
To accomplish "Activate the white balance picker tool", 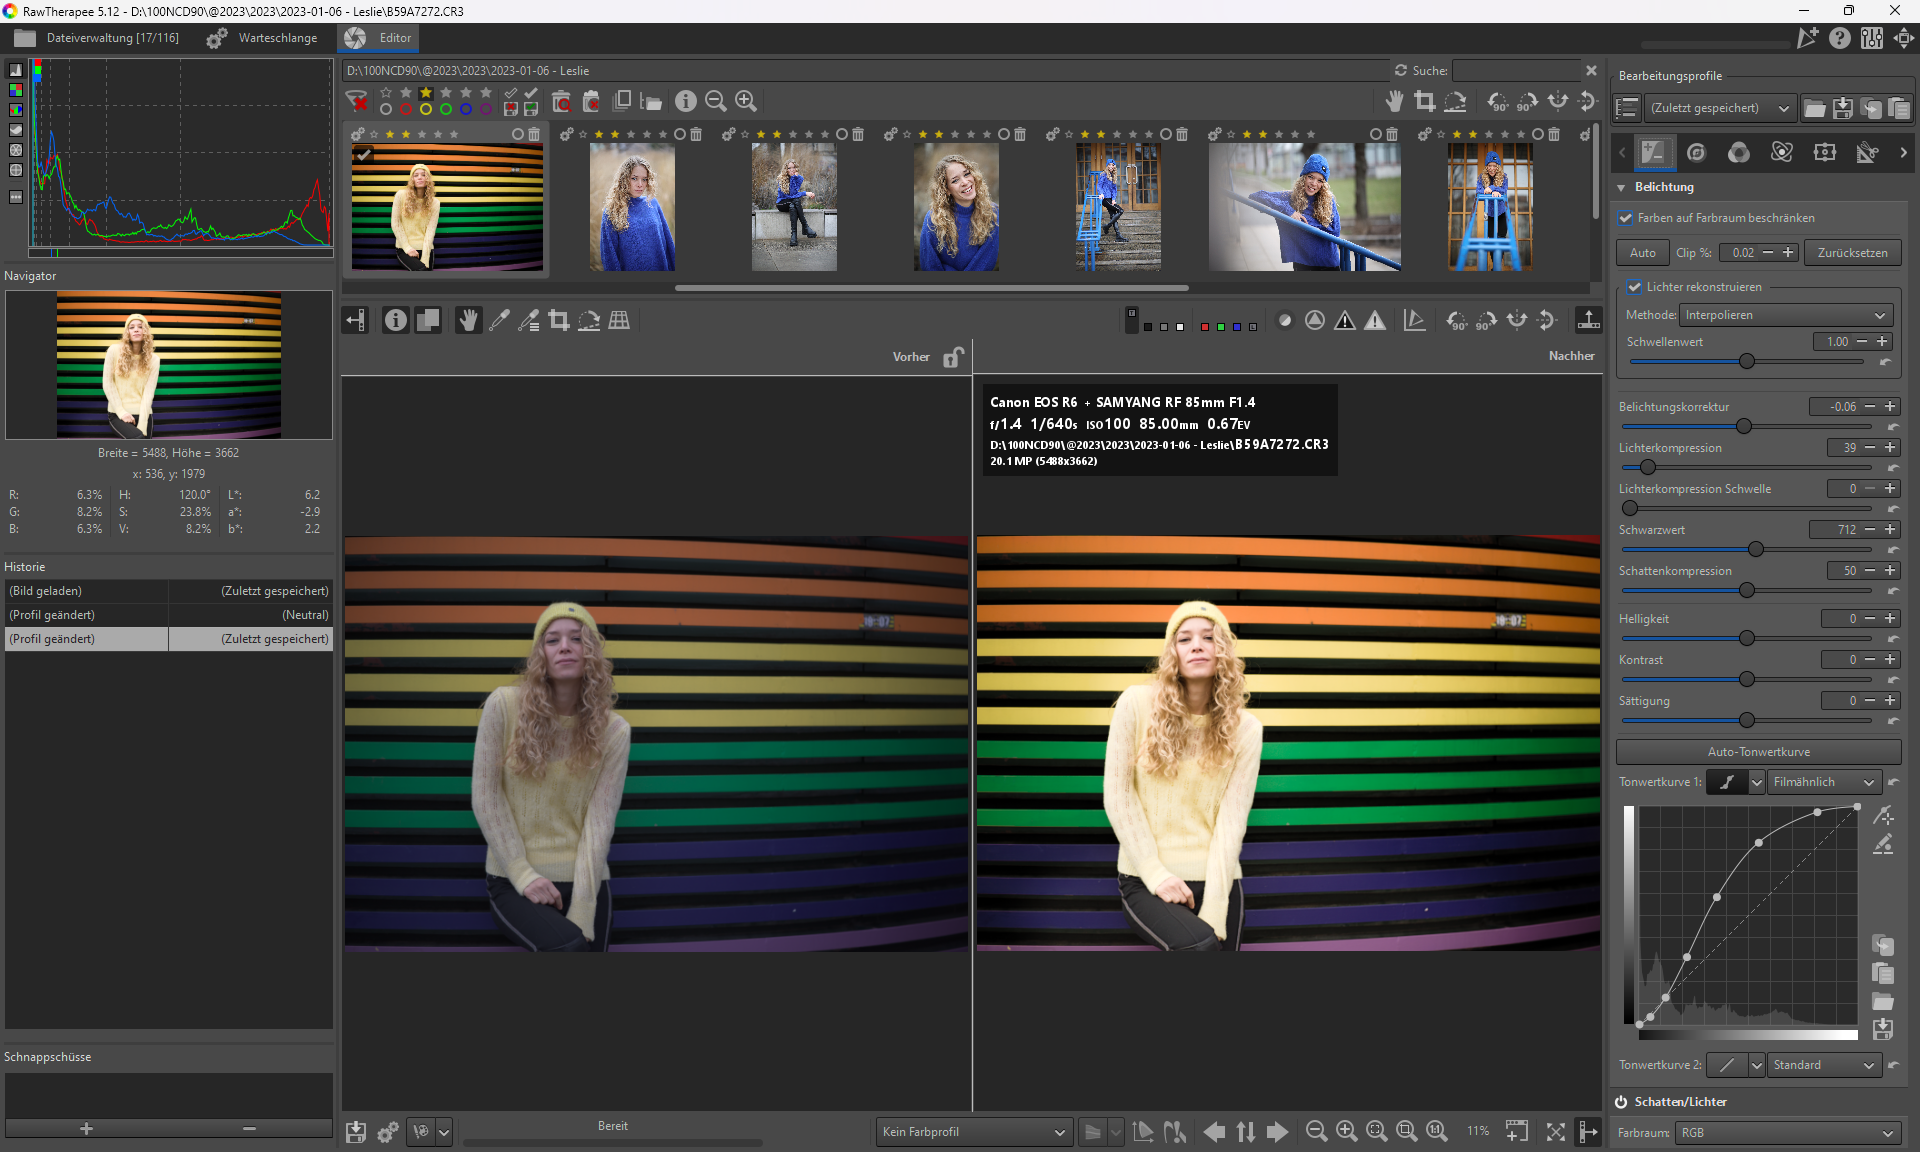I will pyautogui.click(x=499, y=320).
